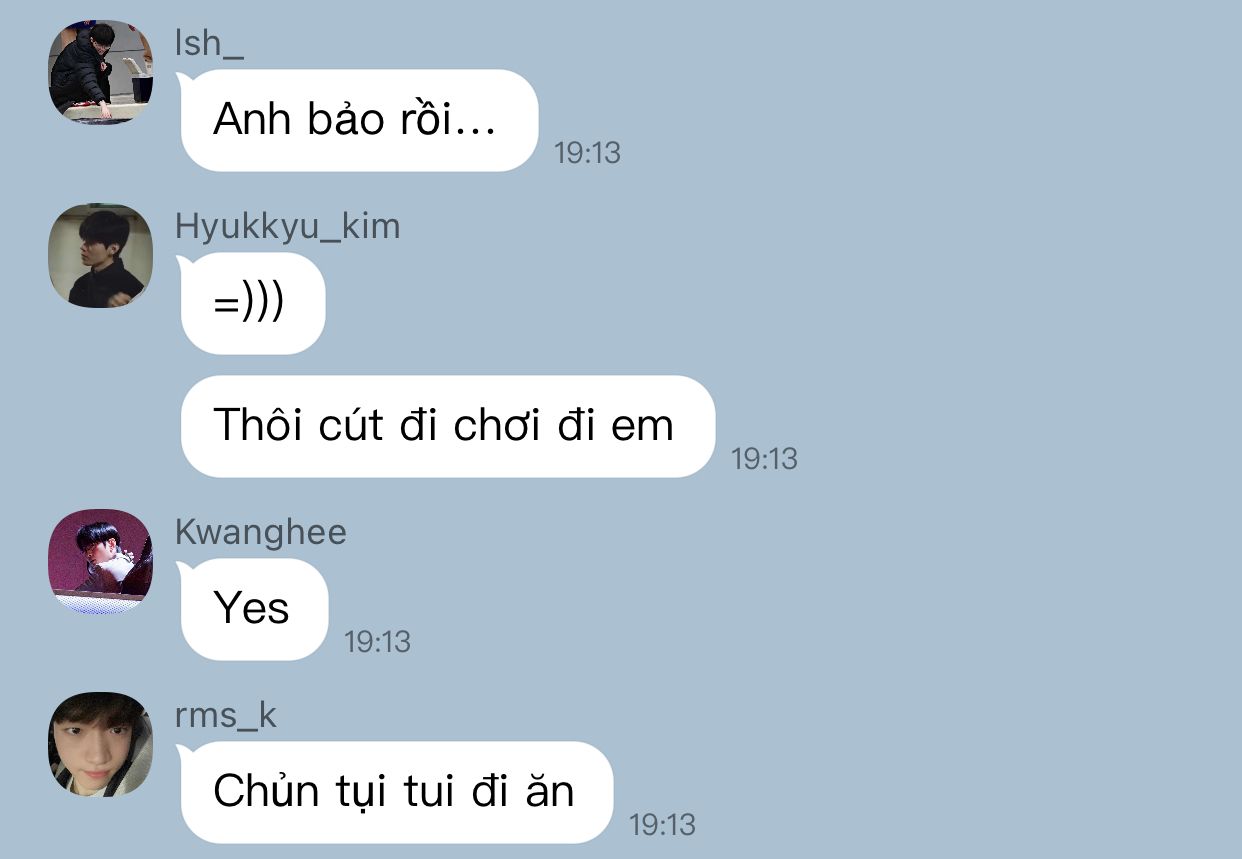Tap the 'Yes' message bubble
The image size is (1242, 859).
252,609
